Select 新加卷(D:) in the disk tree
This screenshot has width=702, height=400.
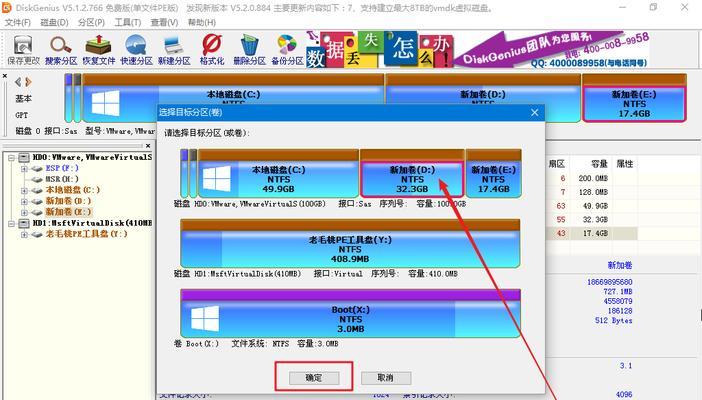(x=68, y=201)
